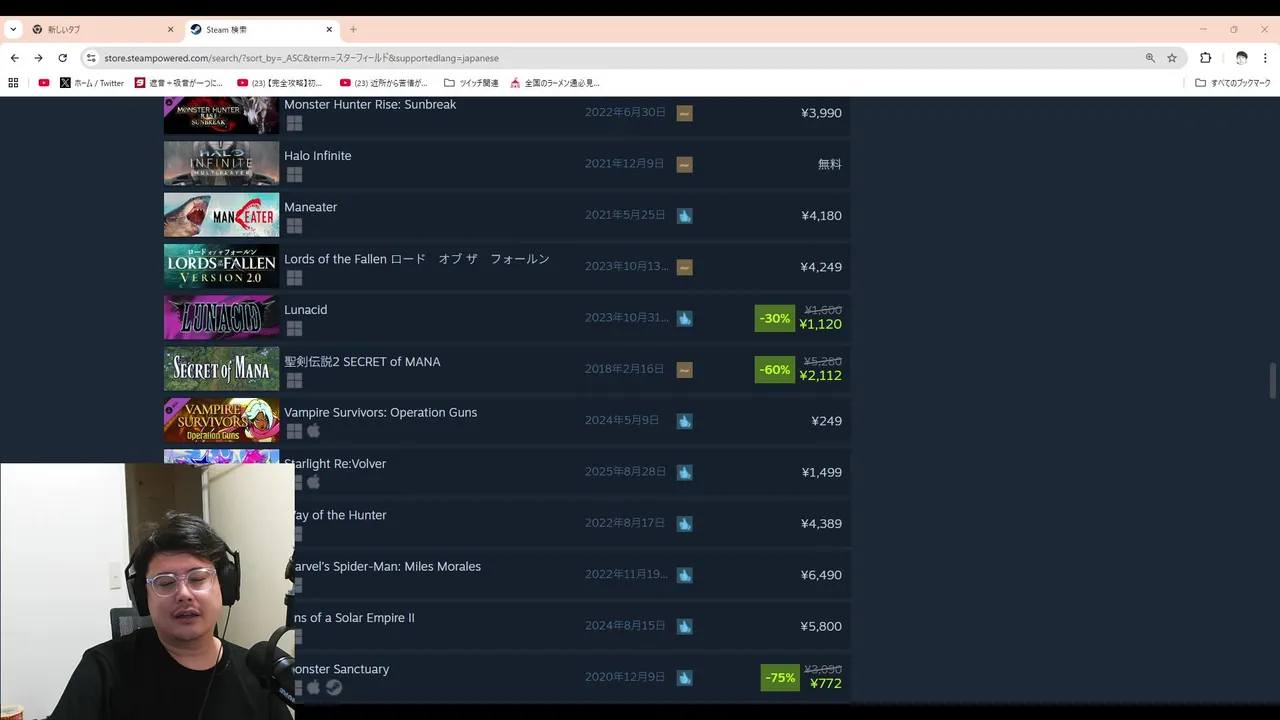This screenshot has width=1280, height=720.
Task: Open the ツイッチ関連 bookmark folder
Action: coord(470,83)
